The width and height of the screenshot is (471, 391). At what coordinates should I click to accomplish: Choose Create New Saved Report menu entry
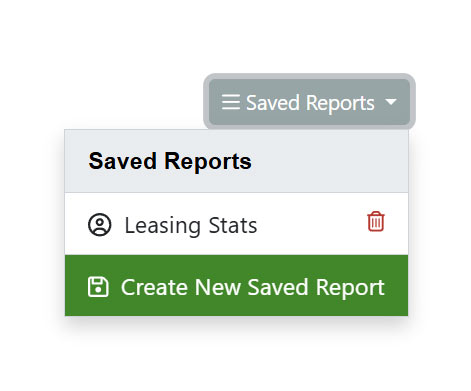[x=236, y=285]
